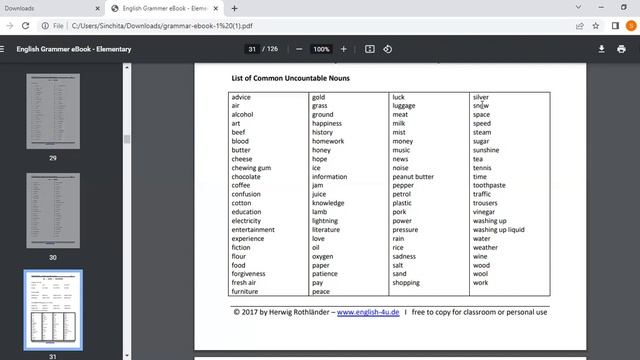
Task: Focus the address bar URL
Action: click(x=162, y=26)
